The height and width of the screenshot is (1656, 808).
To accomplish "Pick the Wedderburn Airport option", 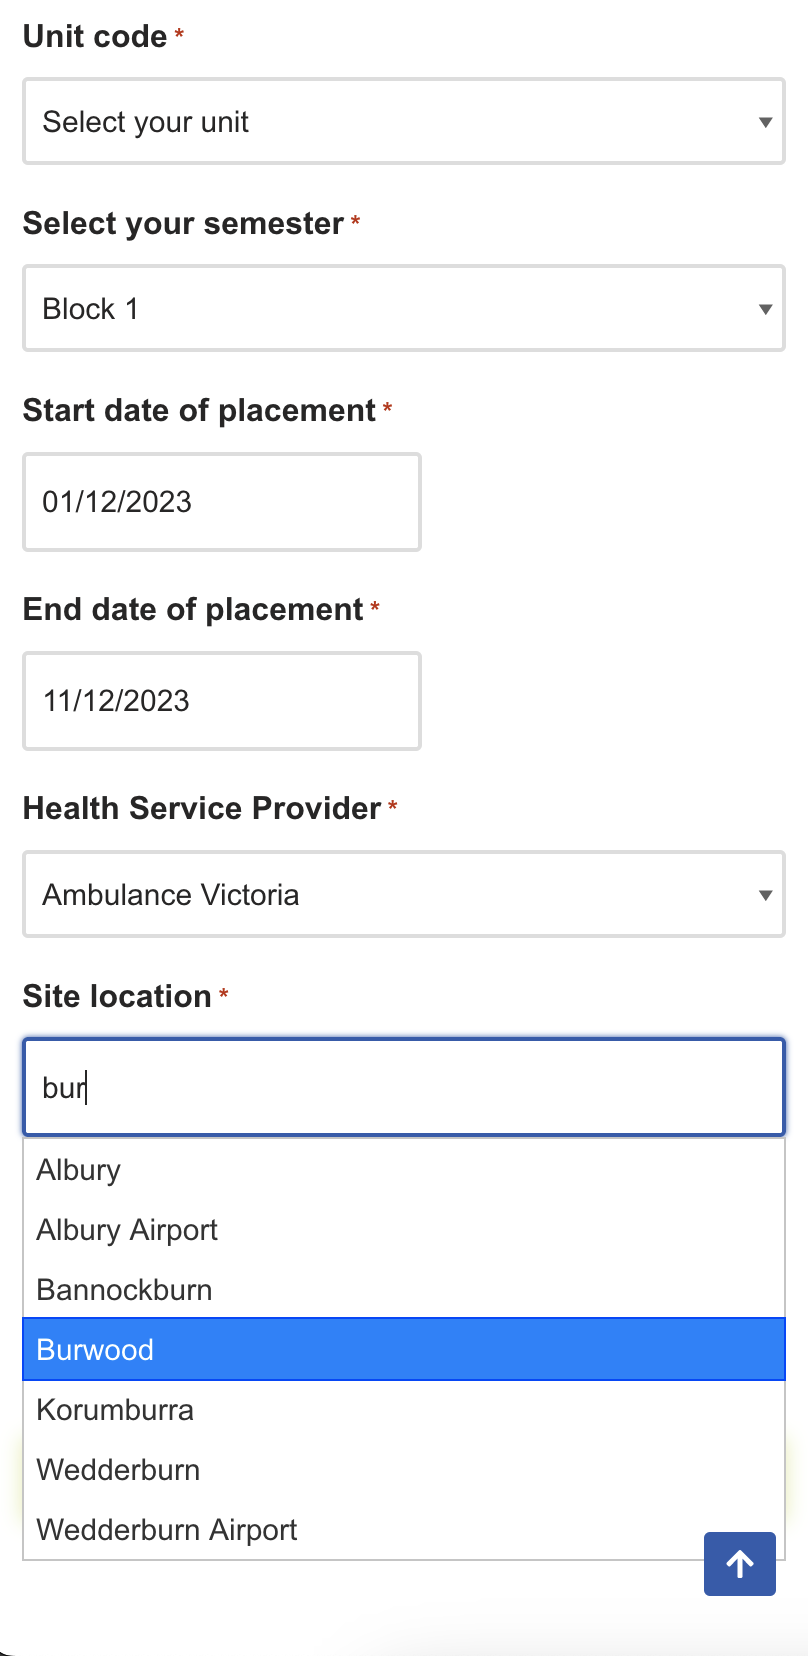I will click(167, 1530).
